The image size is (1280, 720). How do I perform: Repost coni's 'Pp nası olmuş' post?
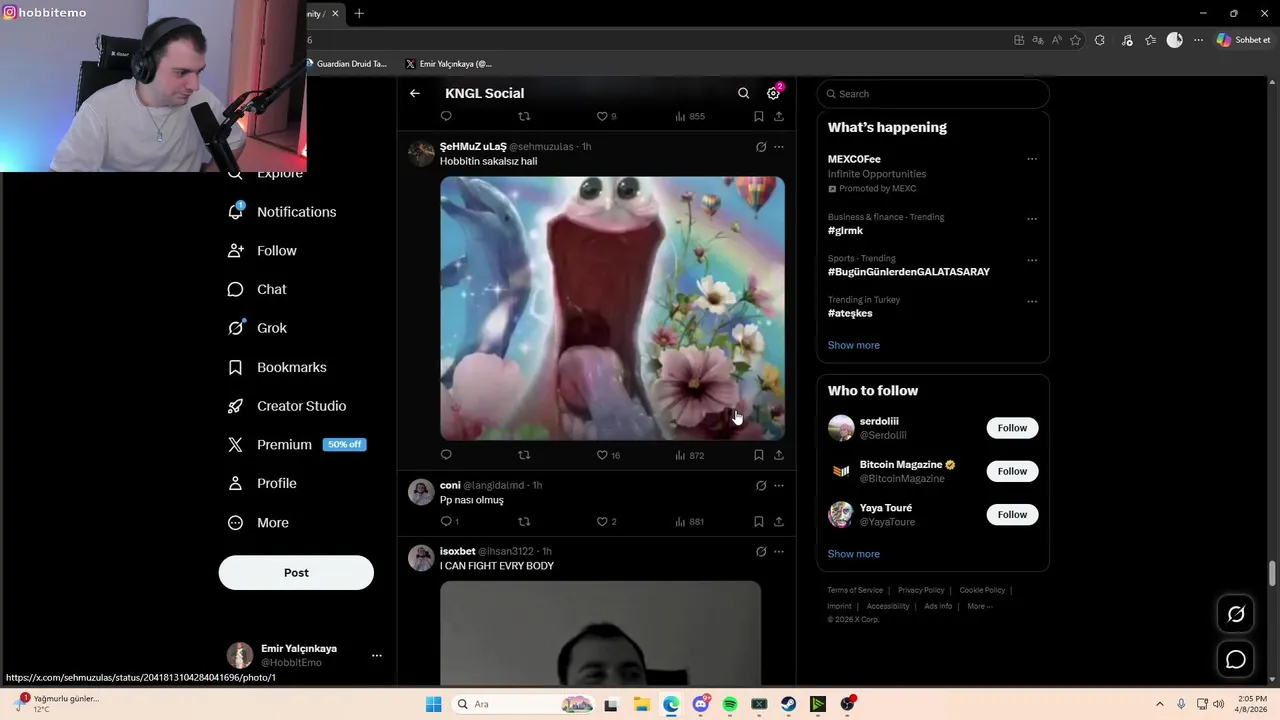tap(524, 521)
